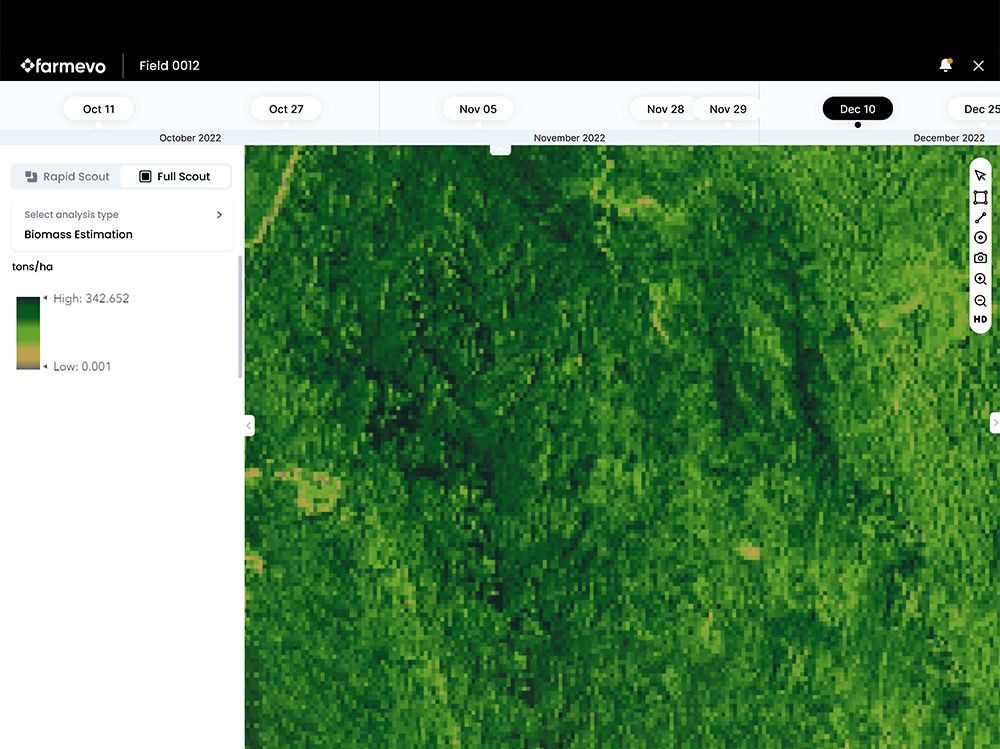Zoom in on the field map
The width and height of the screenshot is (1000, 749).
tap(980, 279)
